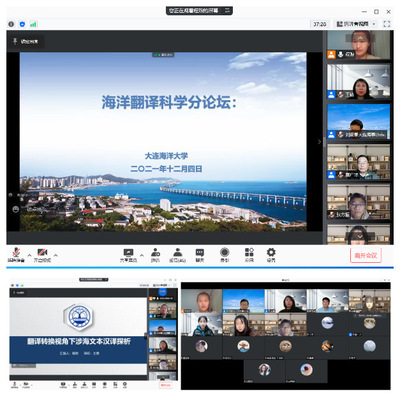
Task: Expand audio options arrow beside microphone
Action: pyautogui.click(x=29, y=255)
